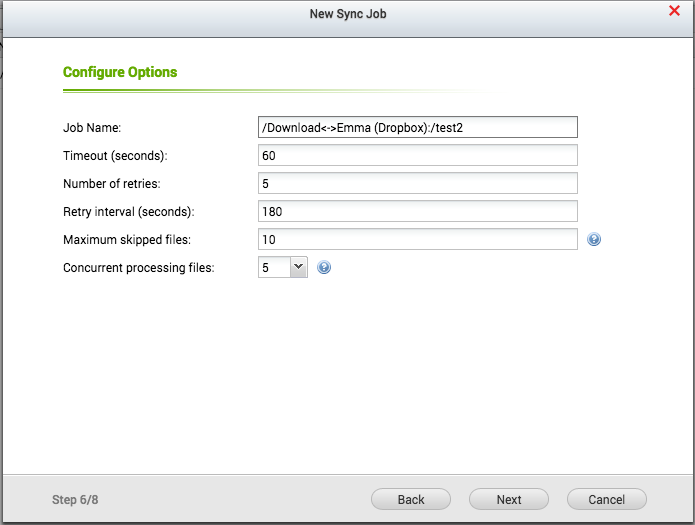Click the "Retry interval (seconds):" label

point(128,211)
